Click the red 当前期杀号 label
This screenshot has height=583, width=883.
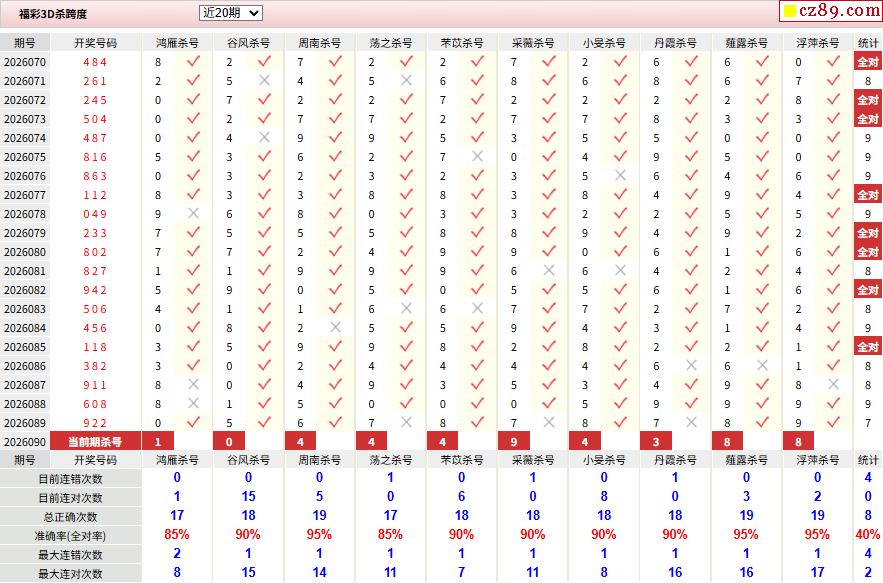click(x=95, y=442)
